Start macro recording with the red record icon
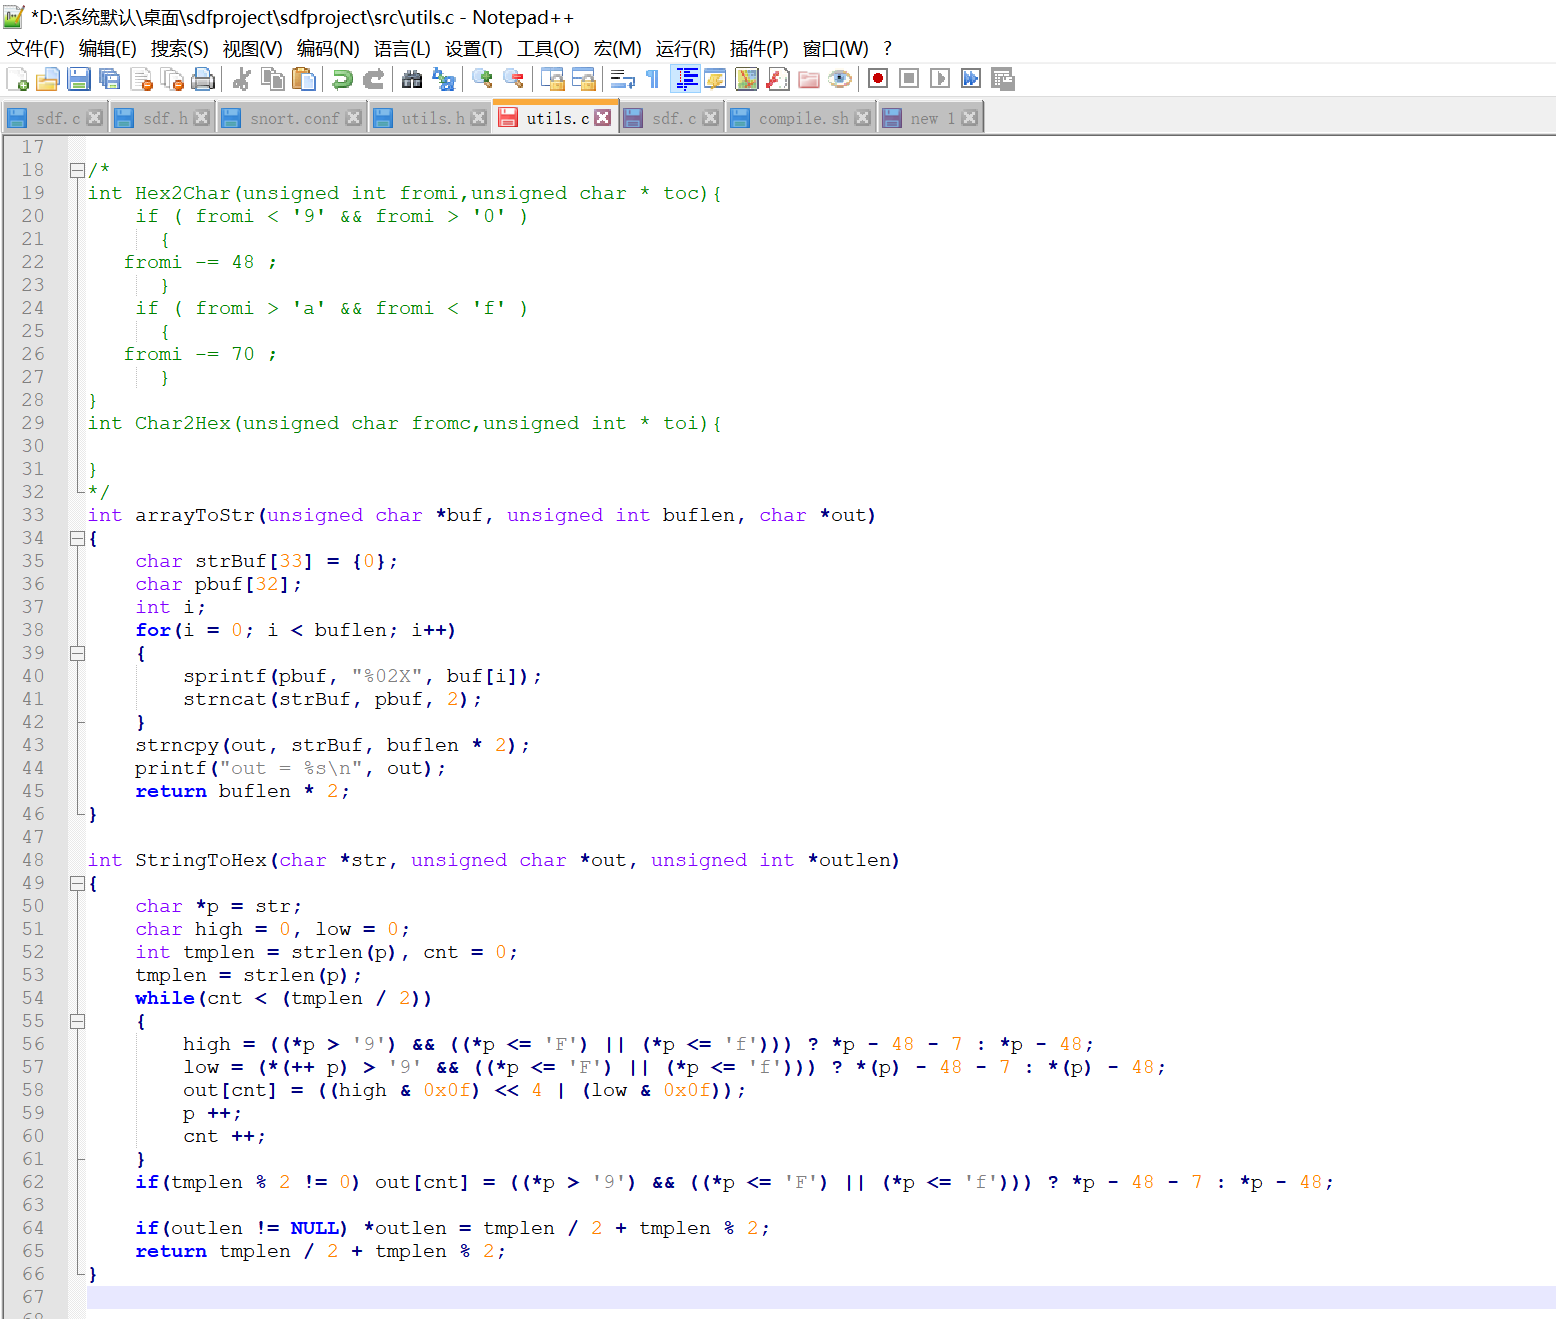This screenshot has height=1319, width=1556. (x=878, y=79)
